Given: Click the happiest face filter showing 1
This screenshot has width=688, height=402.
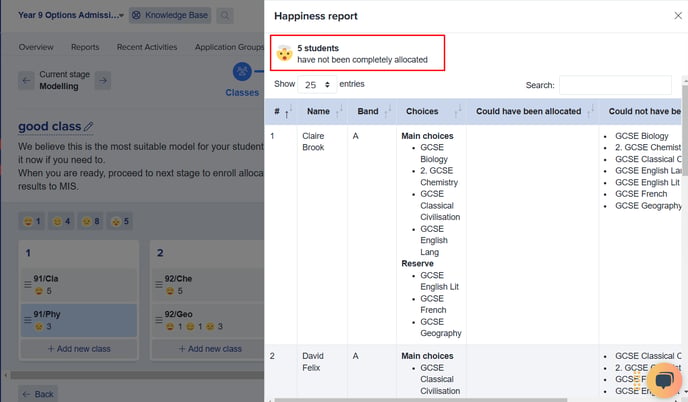Looking at the screenshot, I should [x=32, y=221].
